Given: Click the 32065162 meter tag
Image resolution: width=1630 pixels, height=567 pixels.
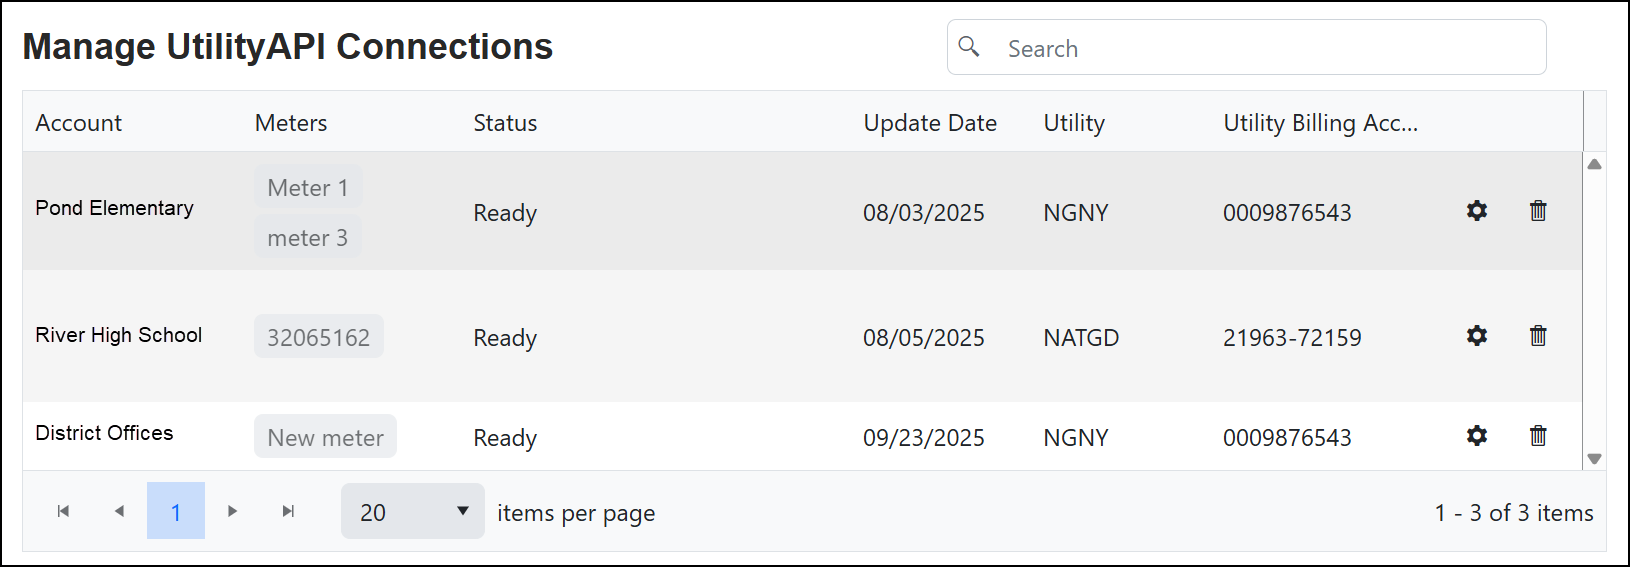Looking at the screenshot, I should pyautogui.click(x=318, y=337).
